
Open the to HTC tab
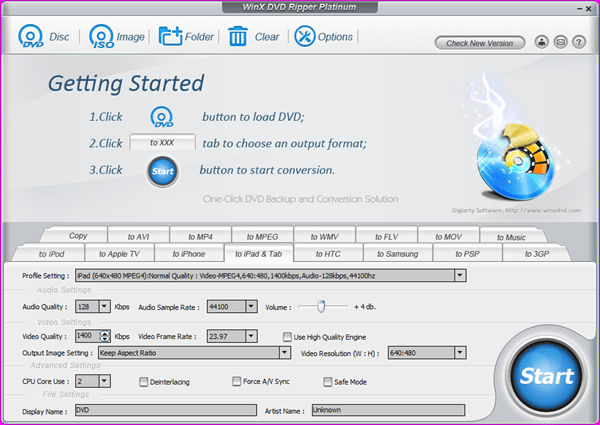pyautogui.click(x=328, y=254)
